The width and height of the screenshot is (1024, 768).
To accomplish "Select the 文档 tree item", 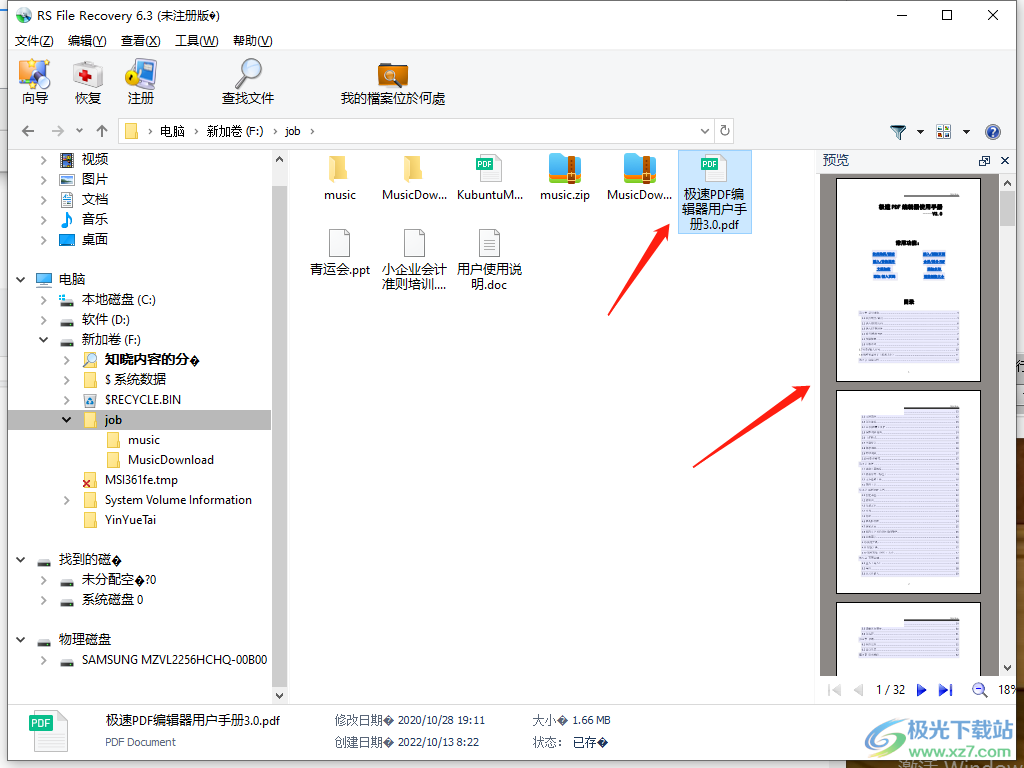I will coord(95,200).
